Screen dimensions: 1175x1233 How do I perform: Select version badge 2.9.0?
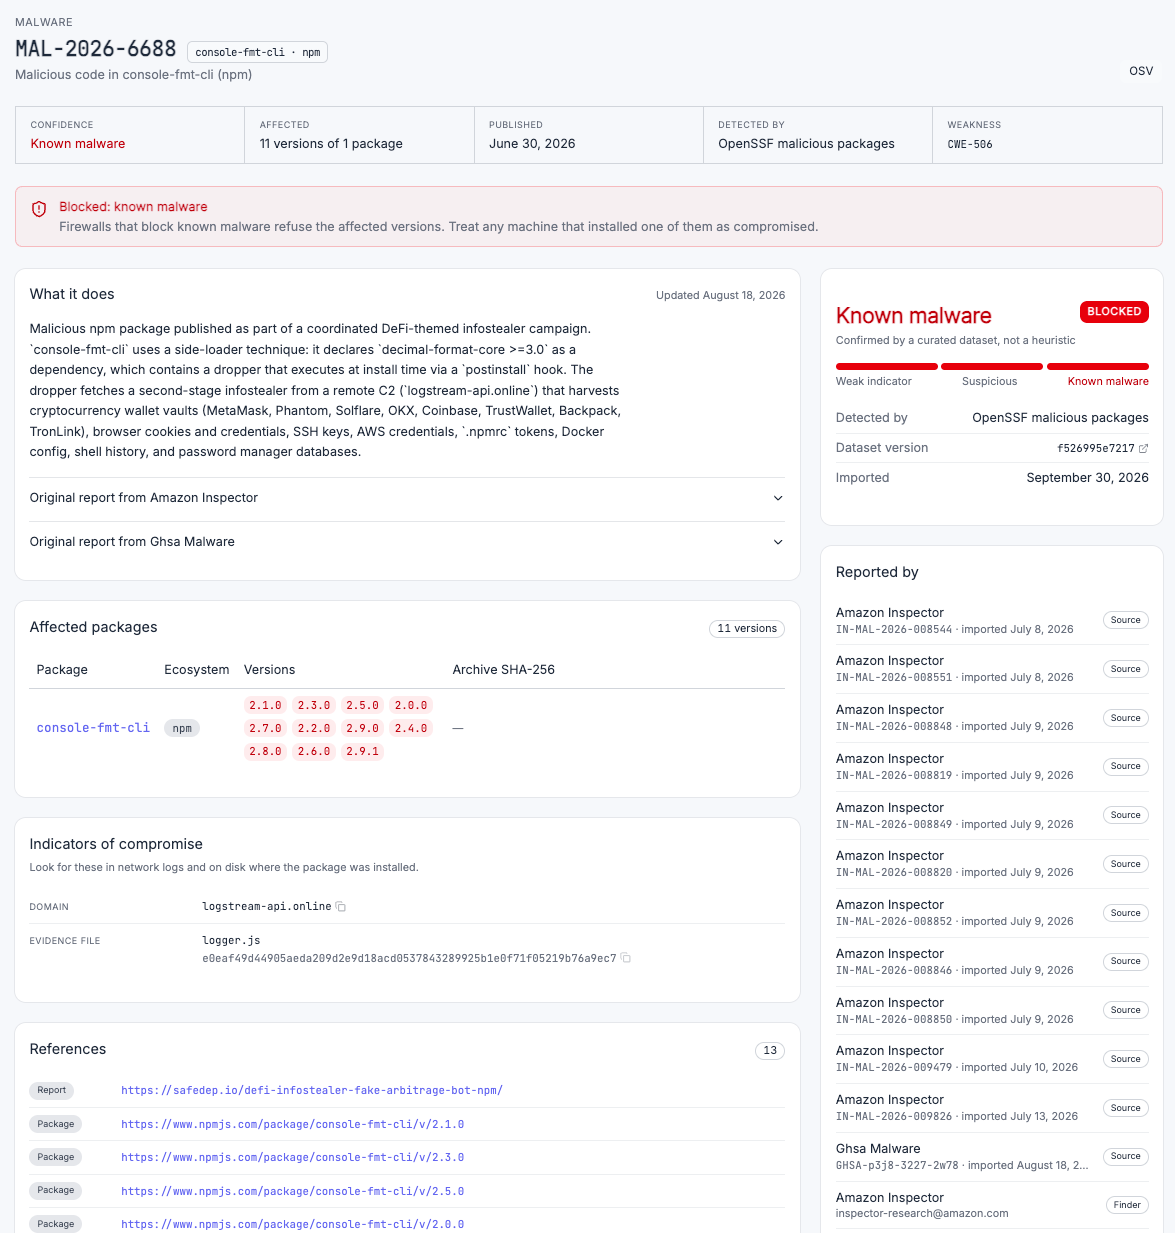362,728
